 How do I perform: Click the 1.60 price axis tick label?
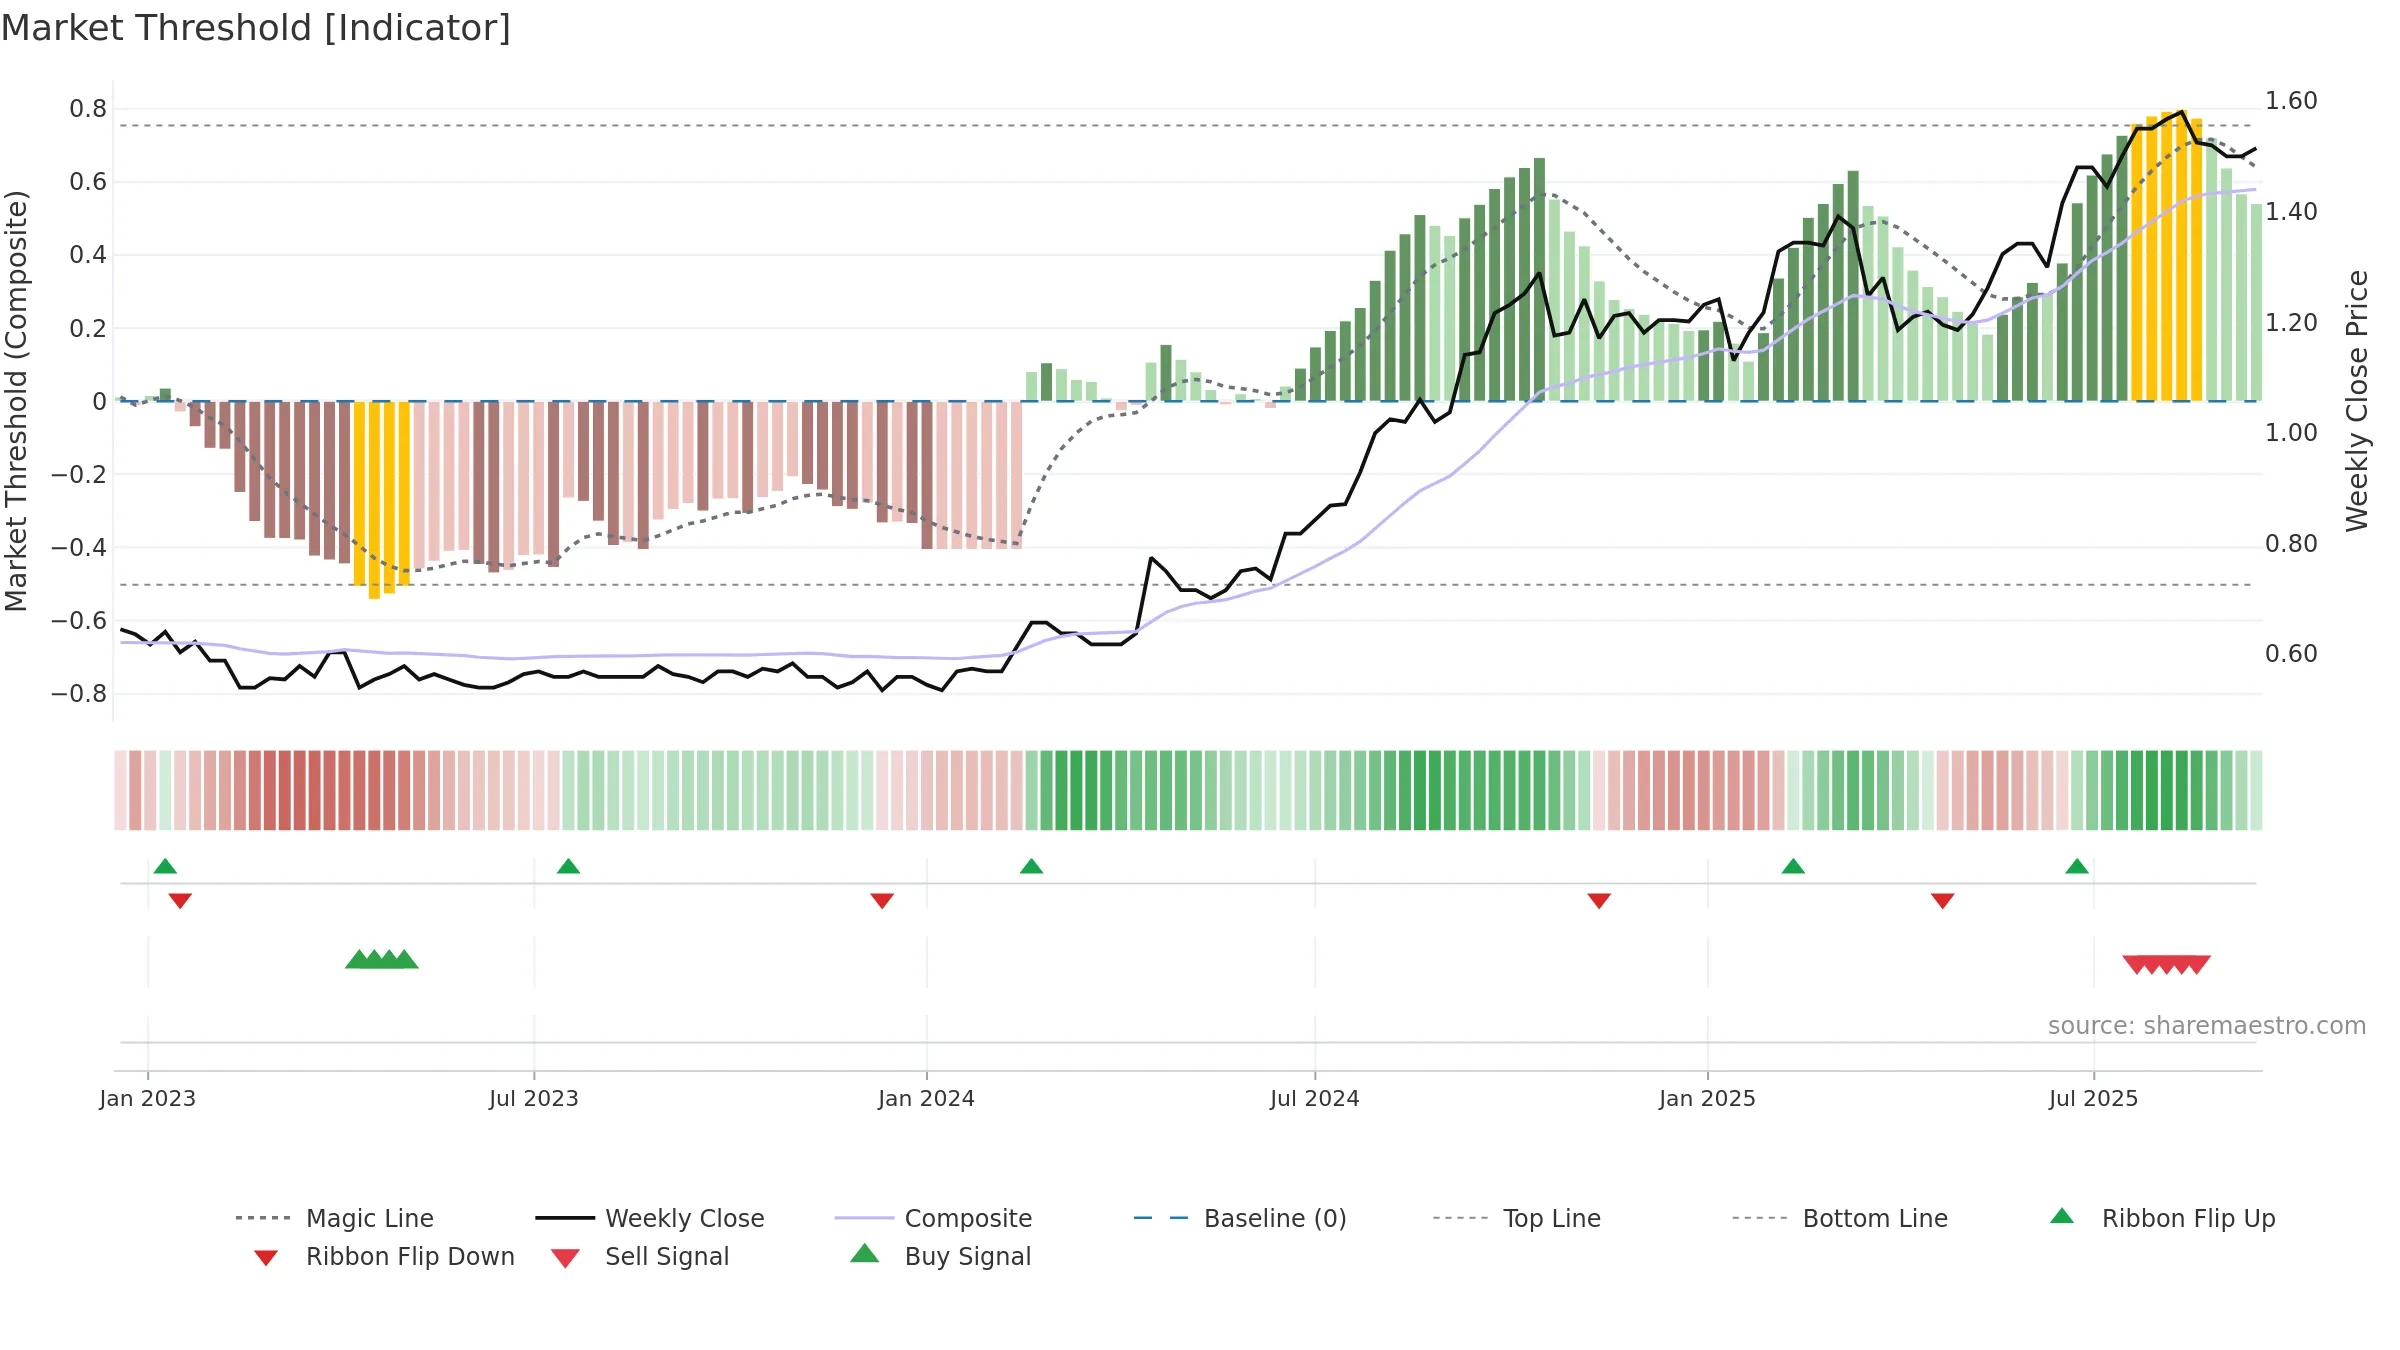pyautogui.click(x=2291, y=101)
